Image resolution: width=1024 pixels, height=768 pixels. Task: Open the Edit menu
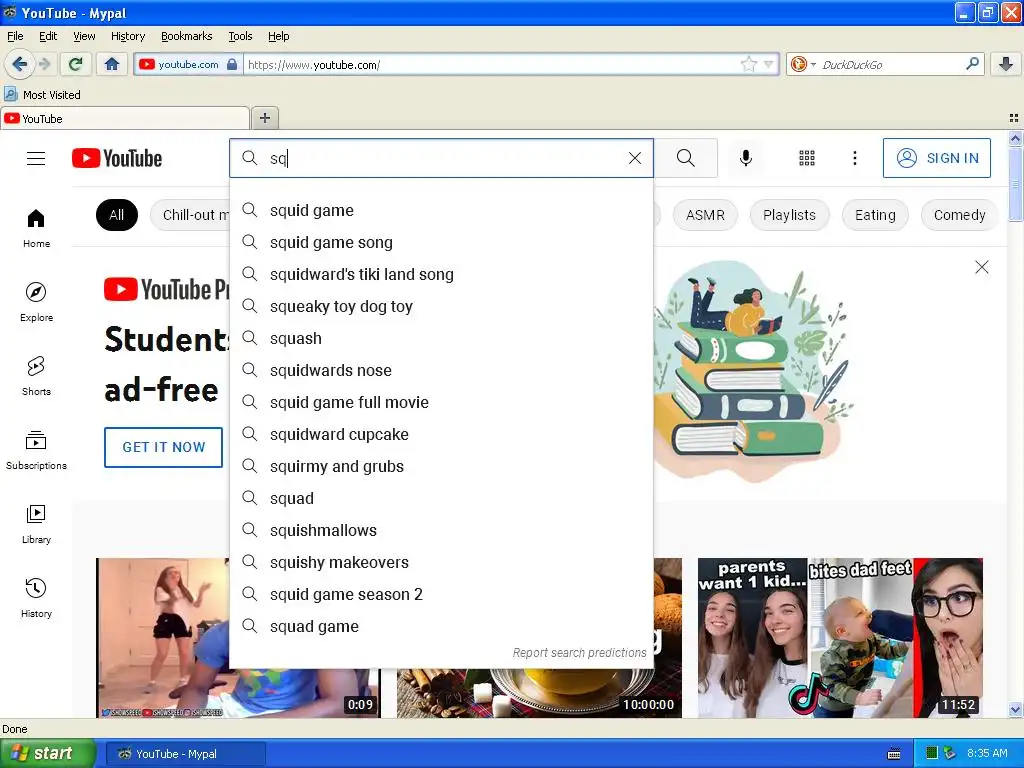coord(48,36)
